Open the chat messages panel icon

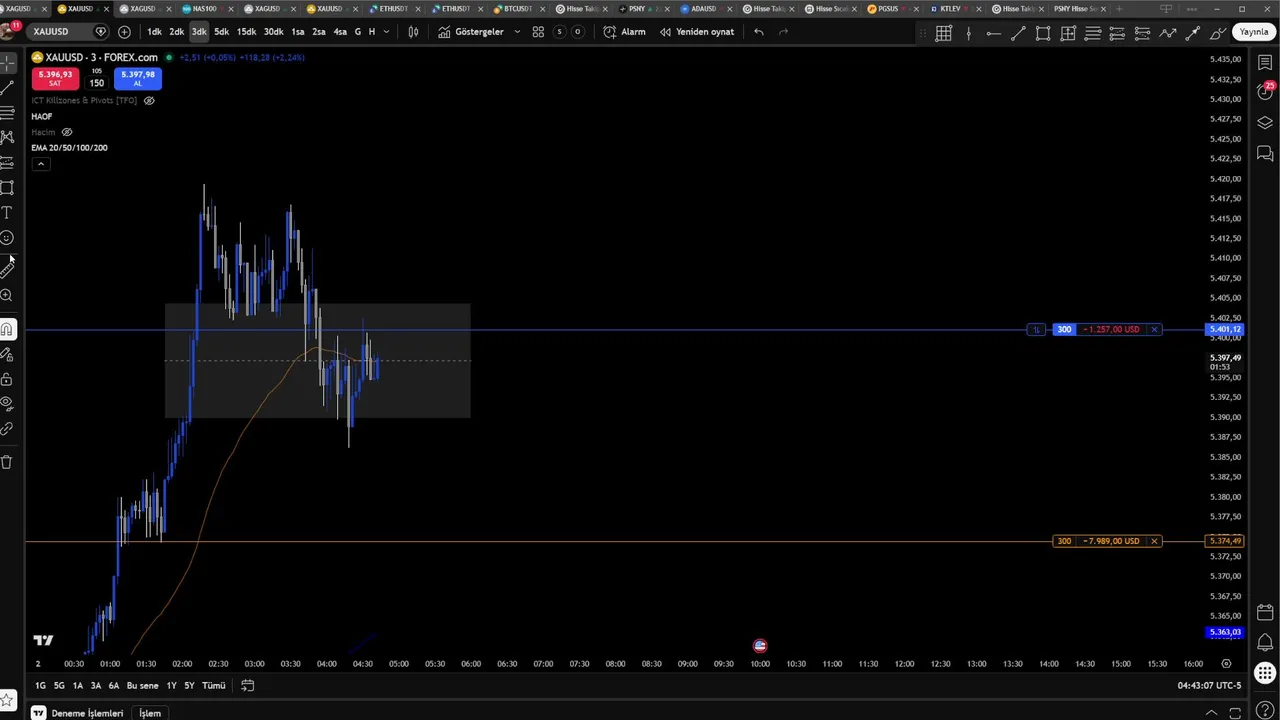point(1265,154)
